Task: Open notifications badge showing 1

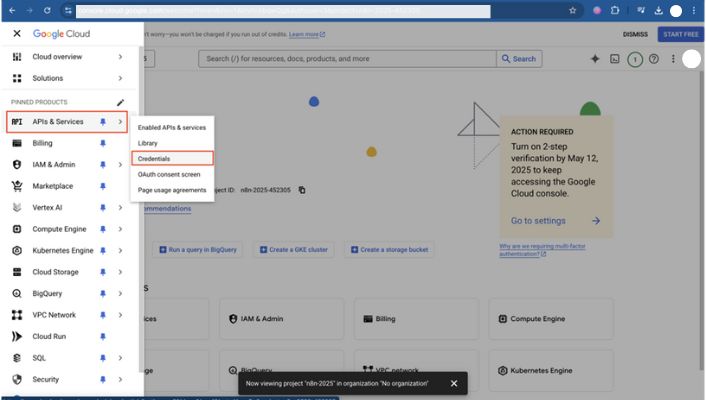Action: click(635, 59)
